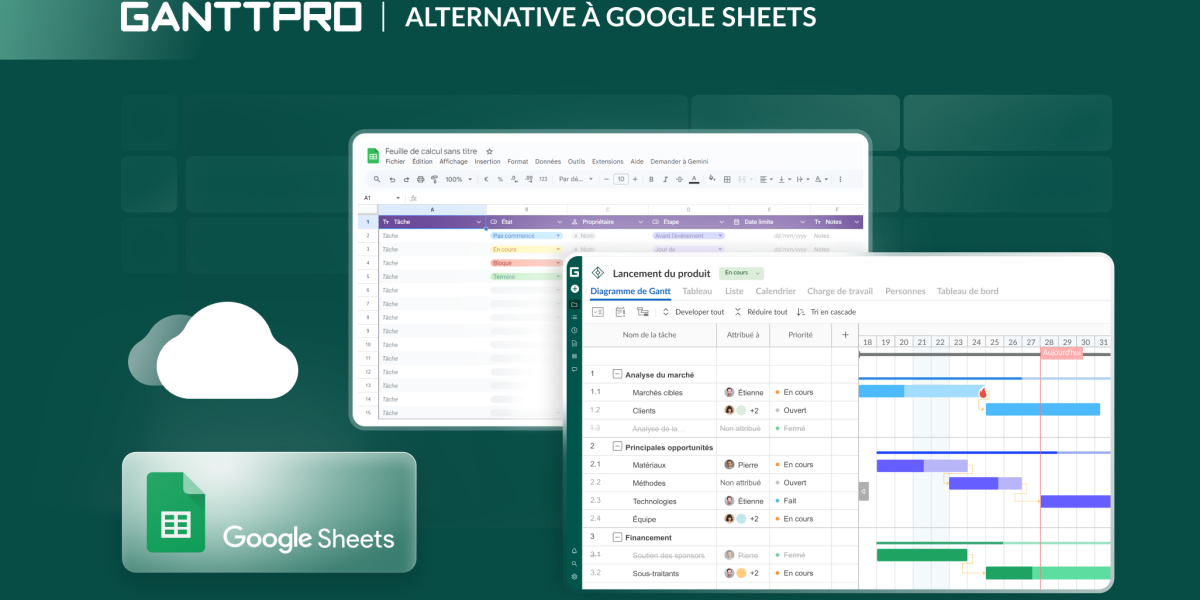This screenshot has width=1200, height=600.
Task: Open the En cours status dropdown for Lancement du produit
Action: pos(740,272)
